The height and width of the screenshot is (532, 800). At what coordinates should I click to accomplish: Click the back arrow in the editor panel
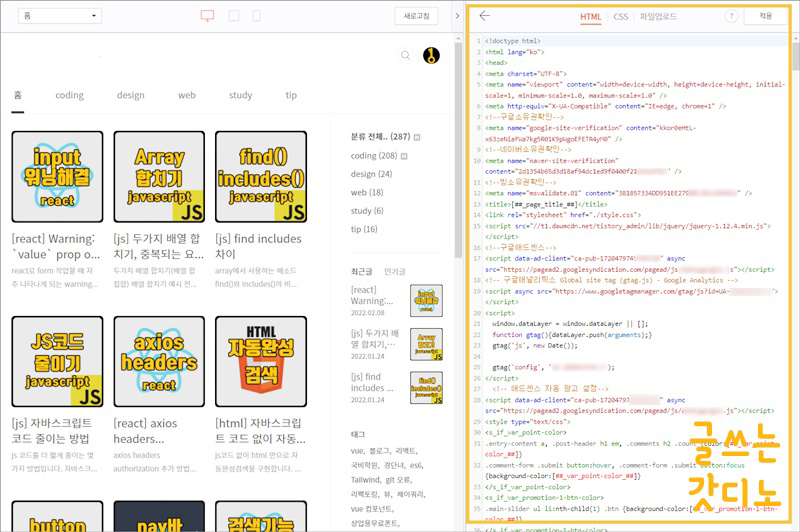[x=485, y=16]
